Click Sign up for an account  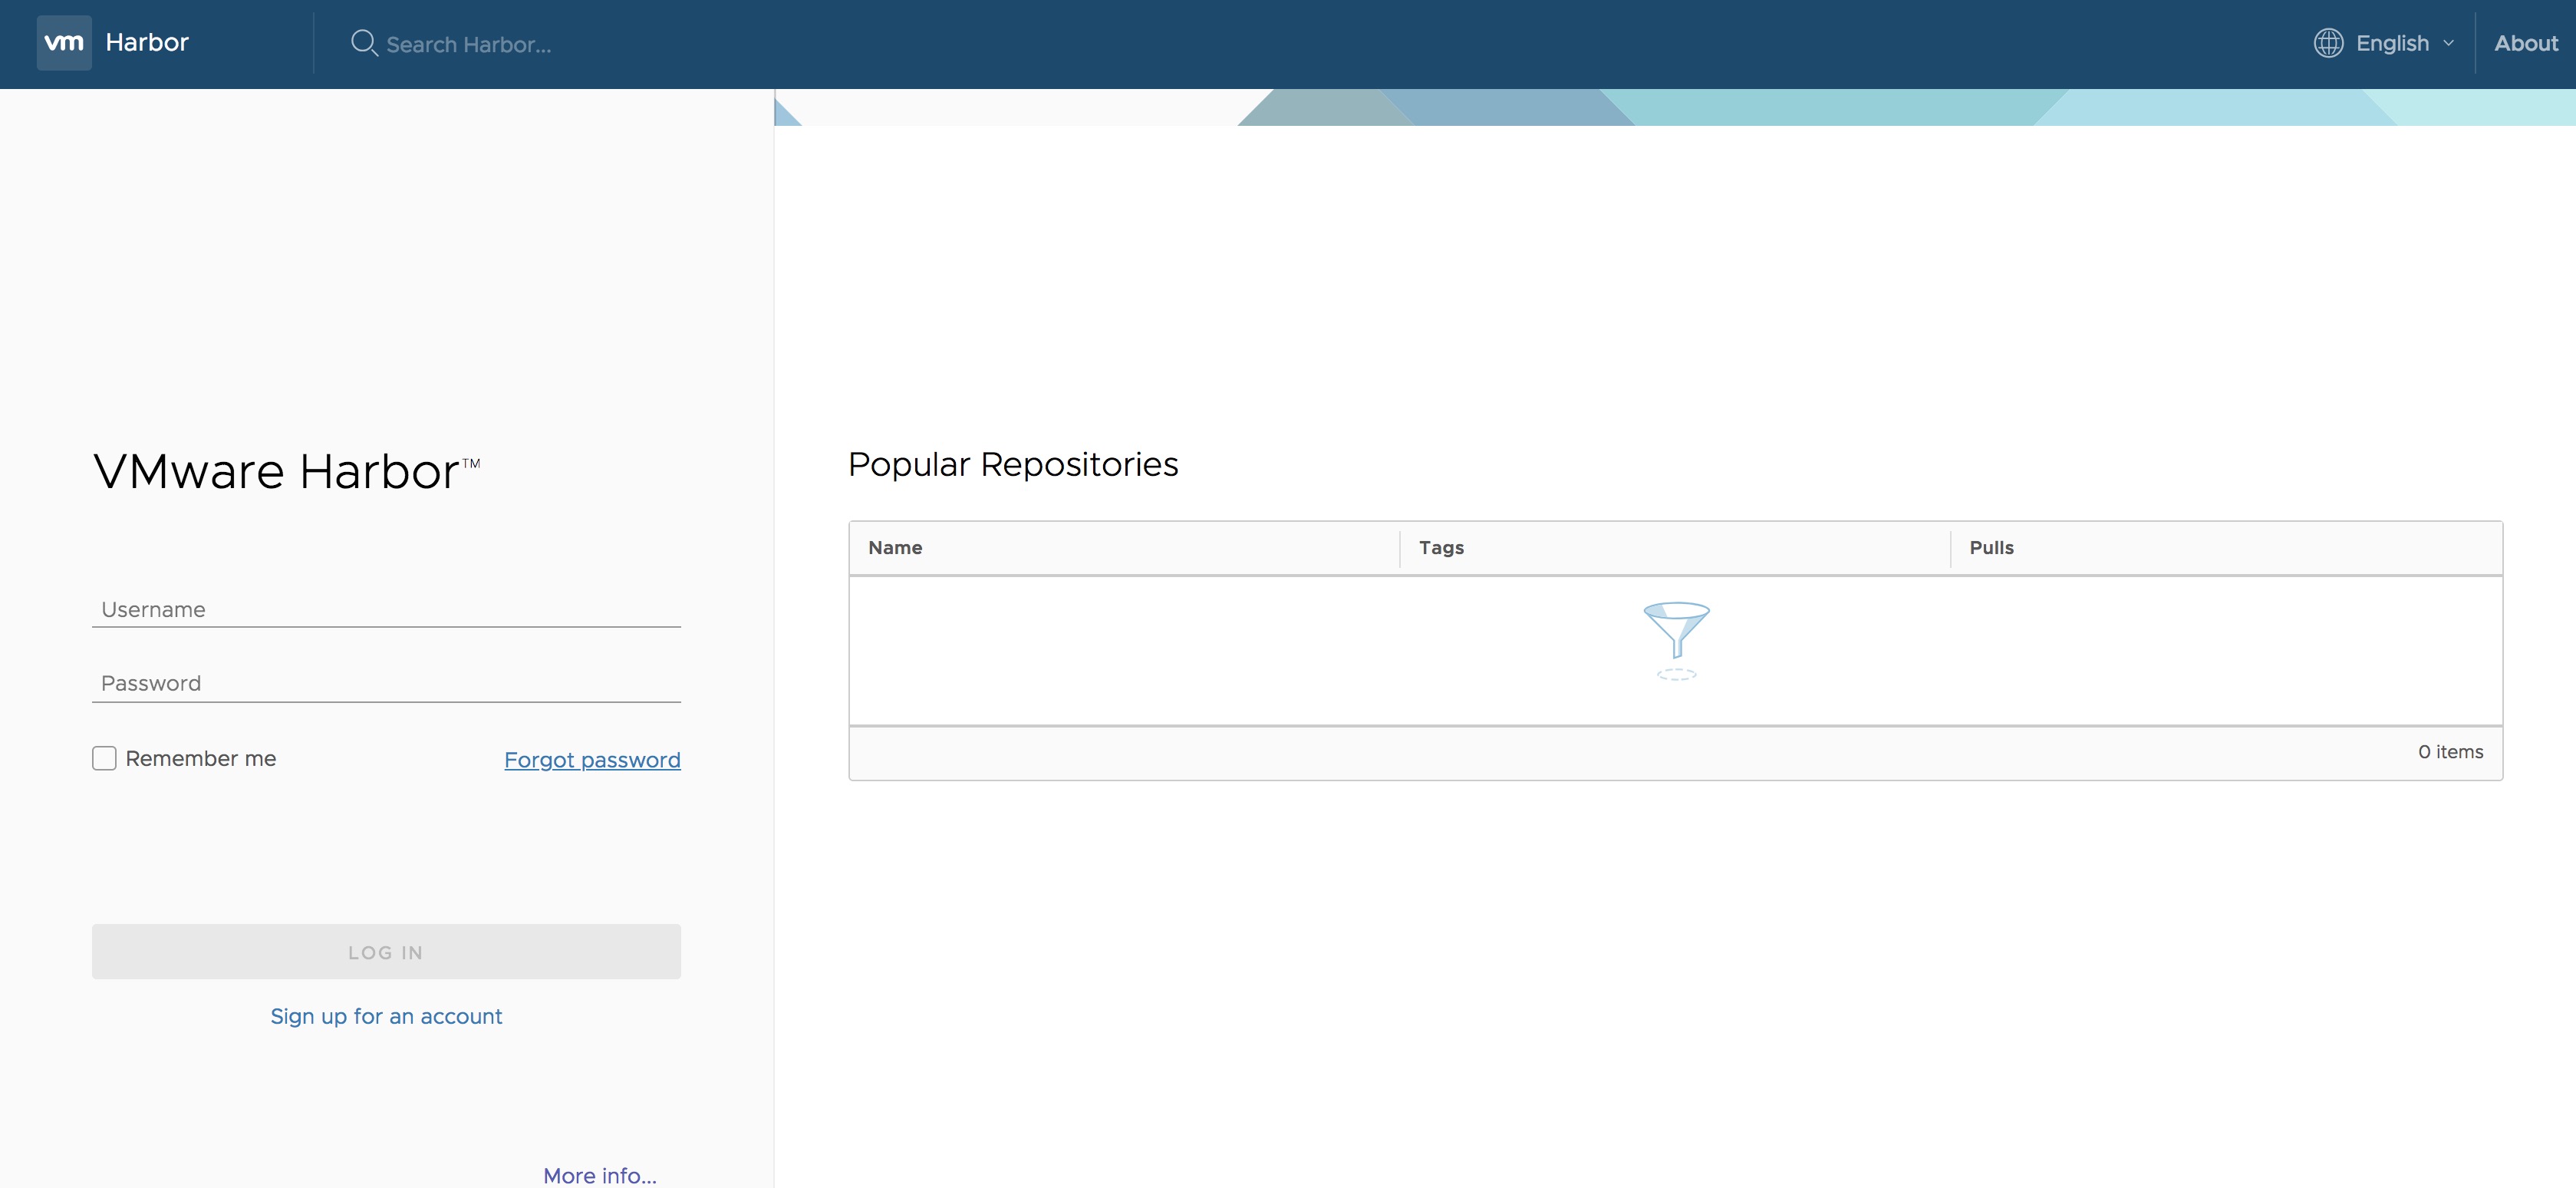point(386,1014)
